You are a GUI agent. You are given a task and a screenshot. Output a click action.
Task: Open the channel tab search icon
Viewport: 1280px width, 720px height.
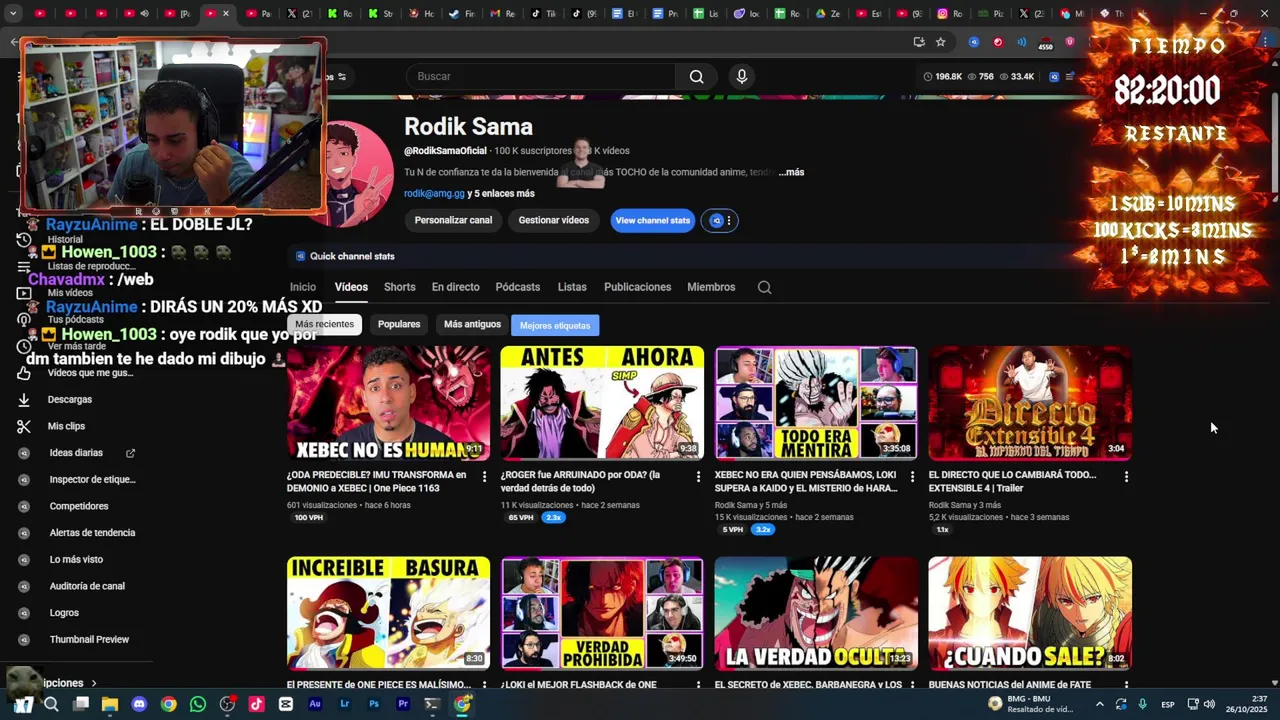[764, 287]
